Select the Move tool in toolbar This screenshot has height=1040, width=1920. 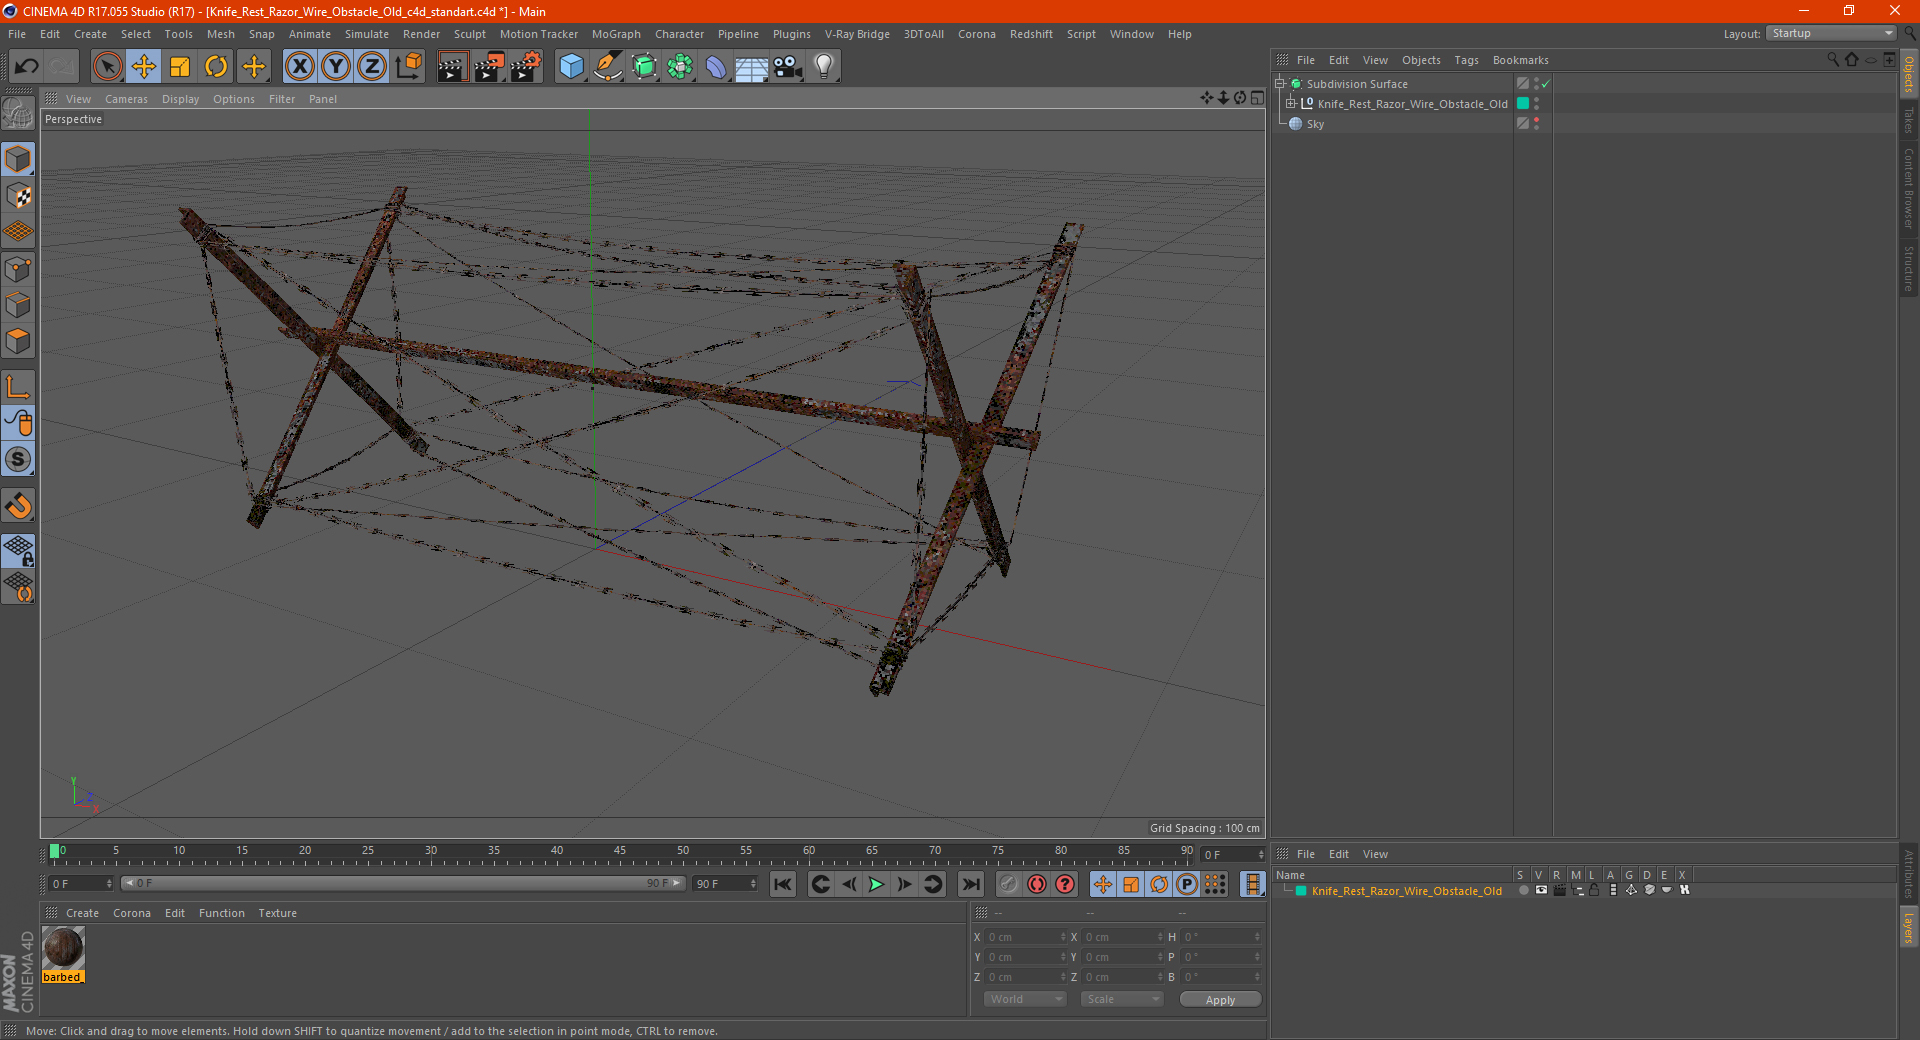click(144, 67)
